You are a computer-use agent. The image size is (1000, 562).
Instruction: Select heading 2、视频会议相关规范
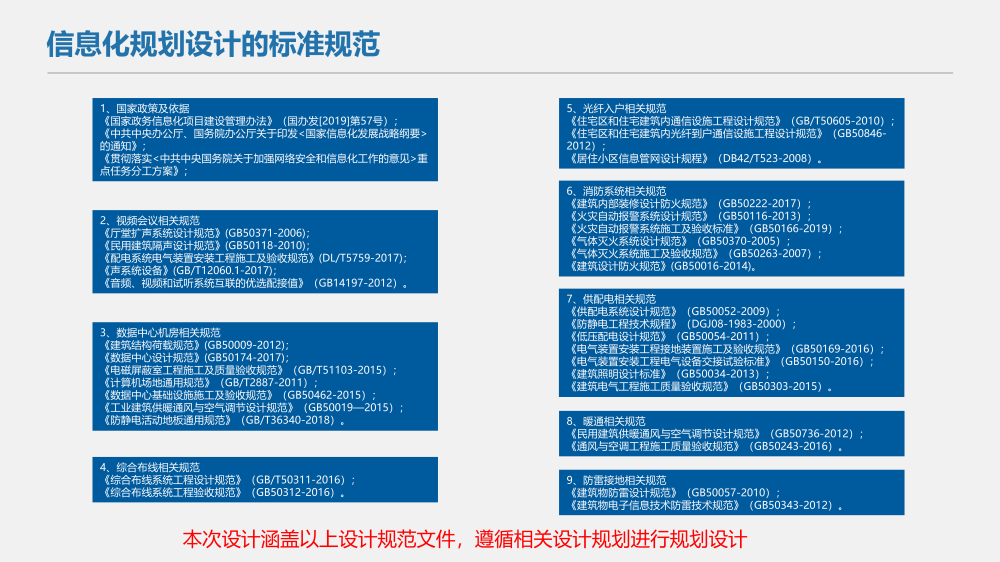pos(150,221)
